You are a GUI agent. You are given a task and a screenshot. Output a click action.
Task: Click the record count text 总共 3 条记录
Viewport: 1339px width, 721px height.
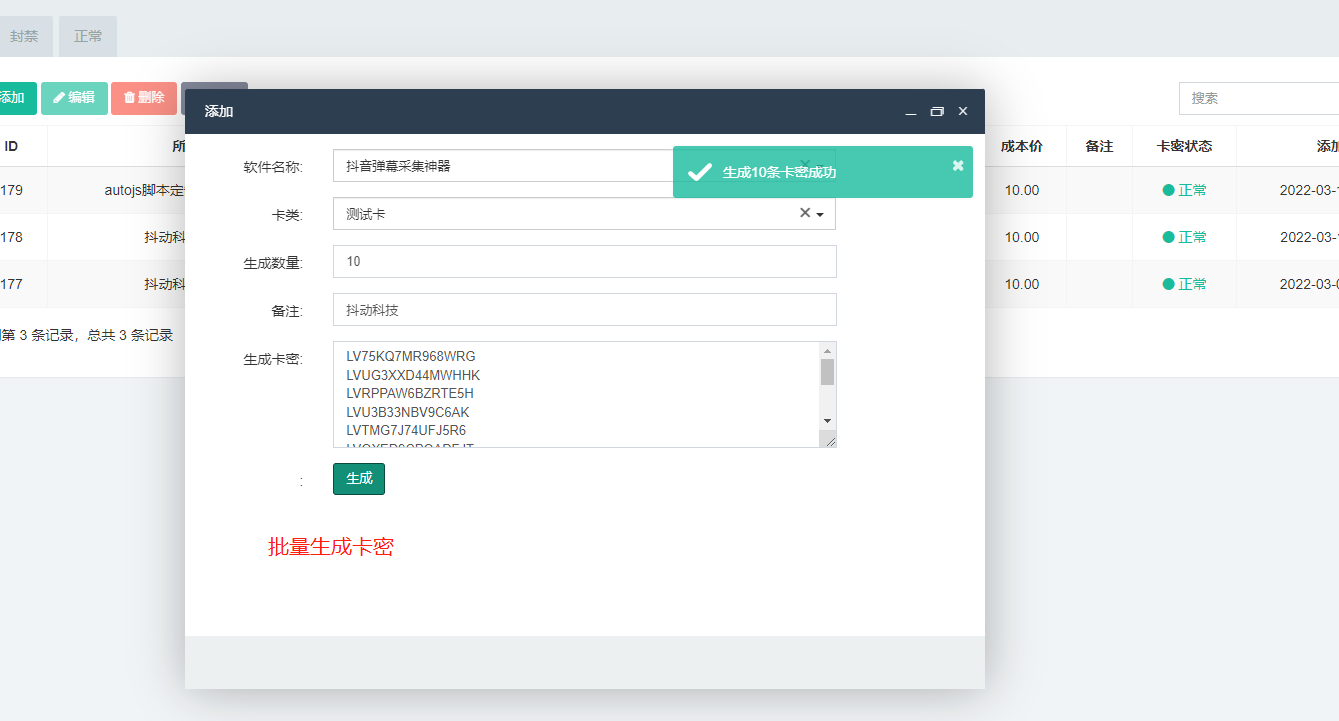tap(130, 336)
